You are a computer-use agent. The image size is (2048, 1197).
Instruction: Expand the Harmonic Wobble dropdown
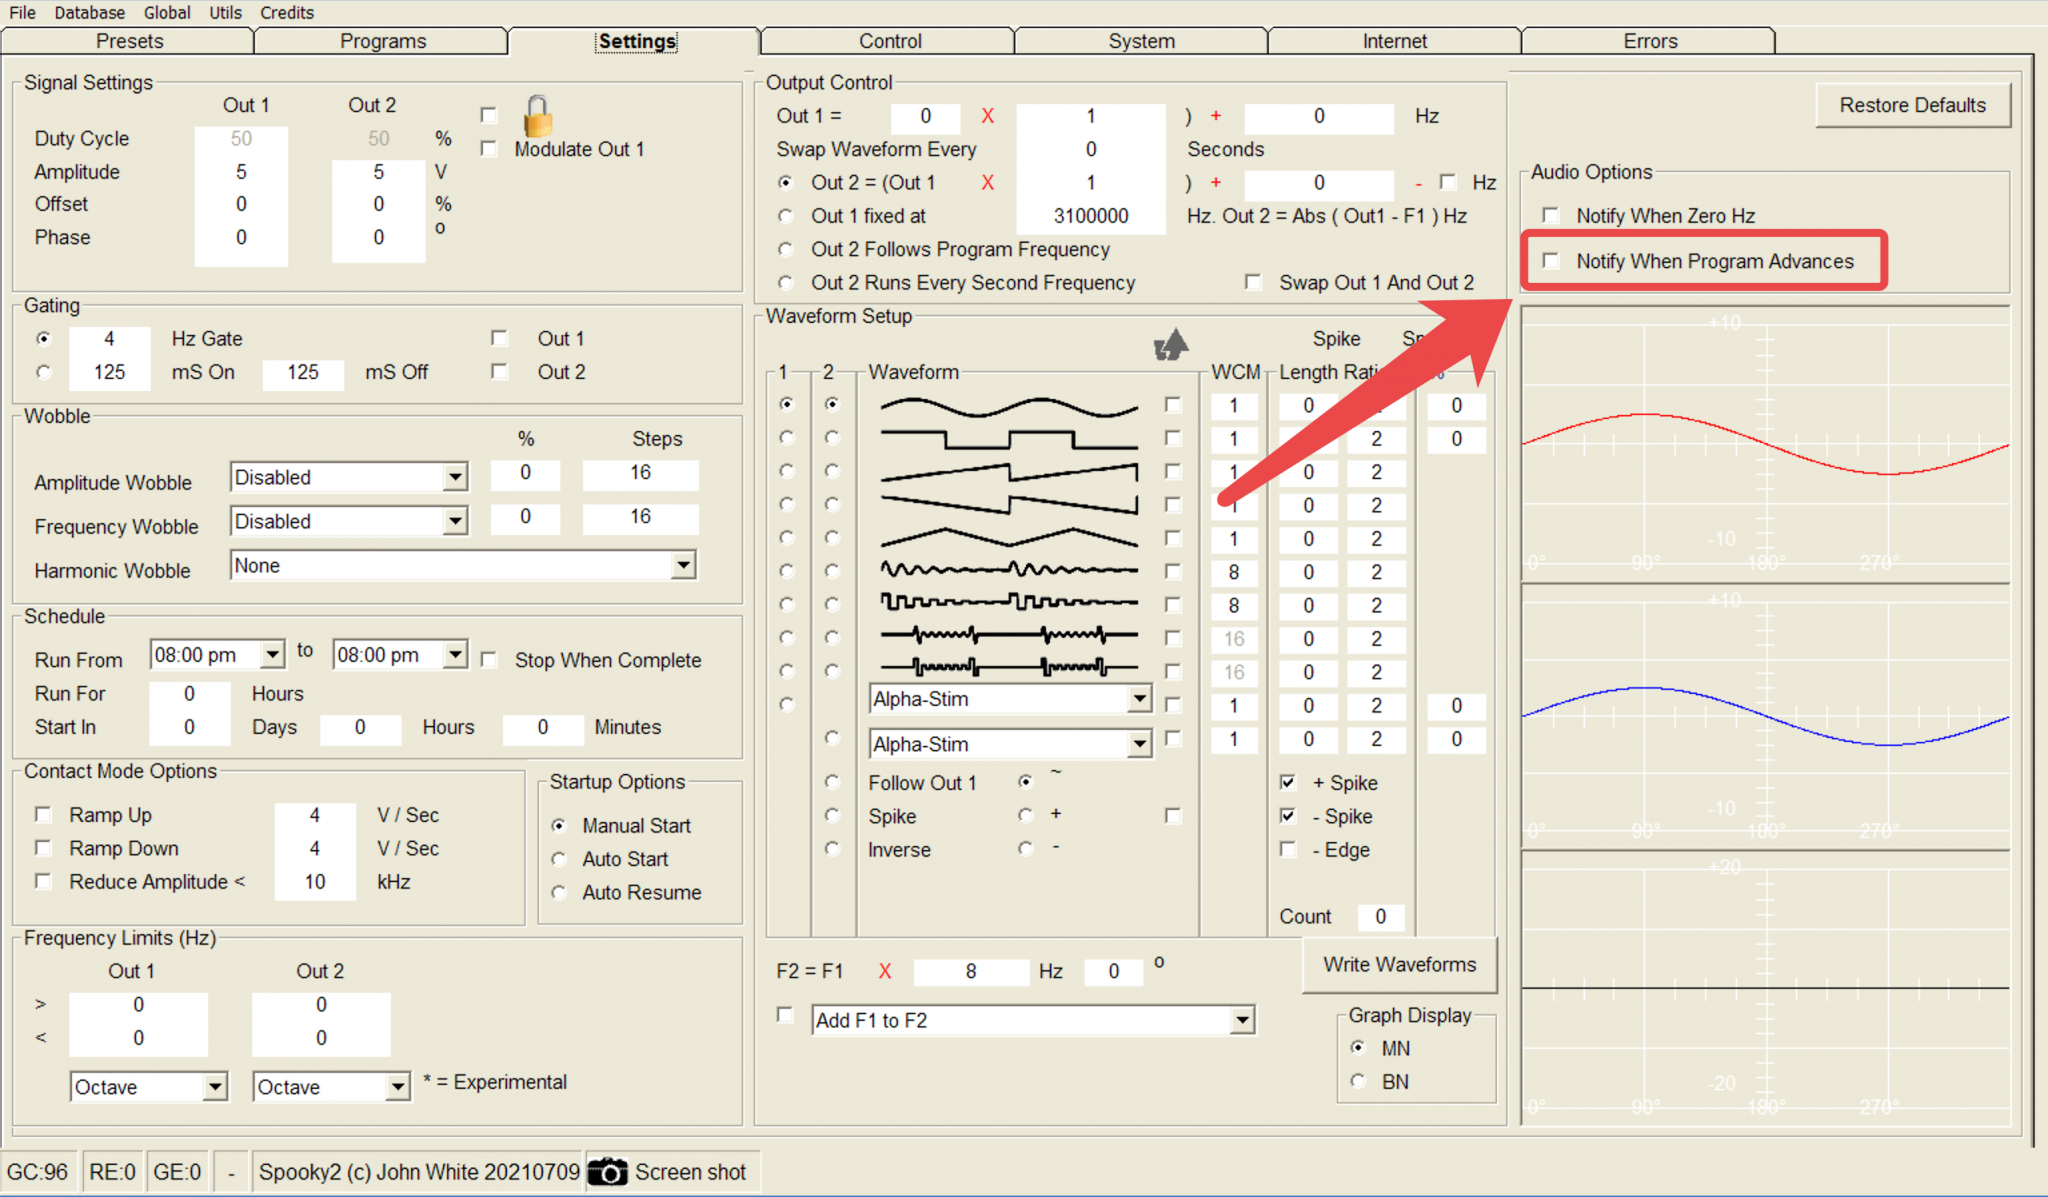click(x=683, y=566)
